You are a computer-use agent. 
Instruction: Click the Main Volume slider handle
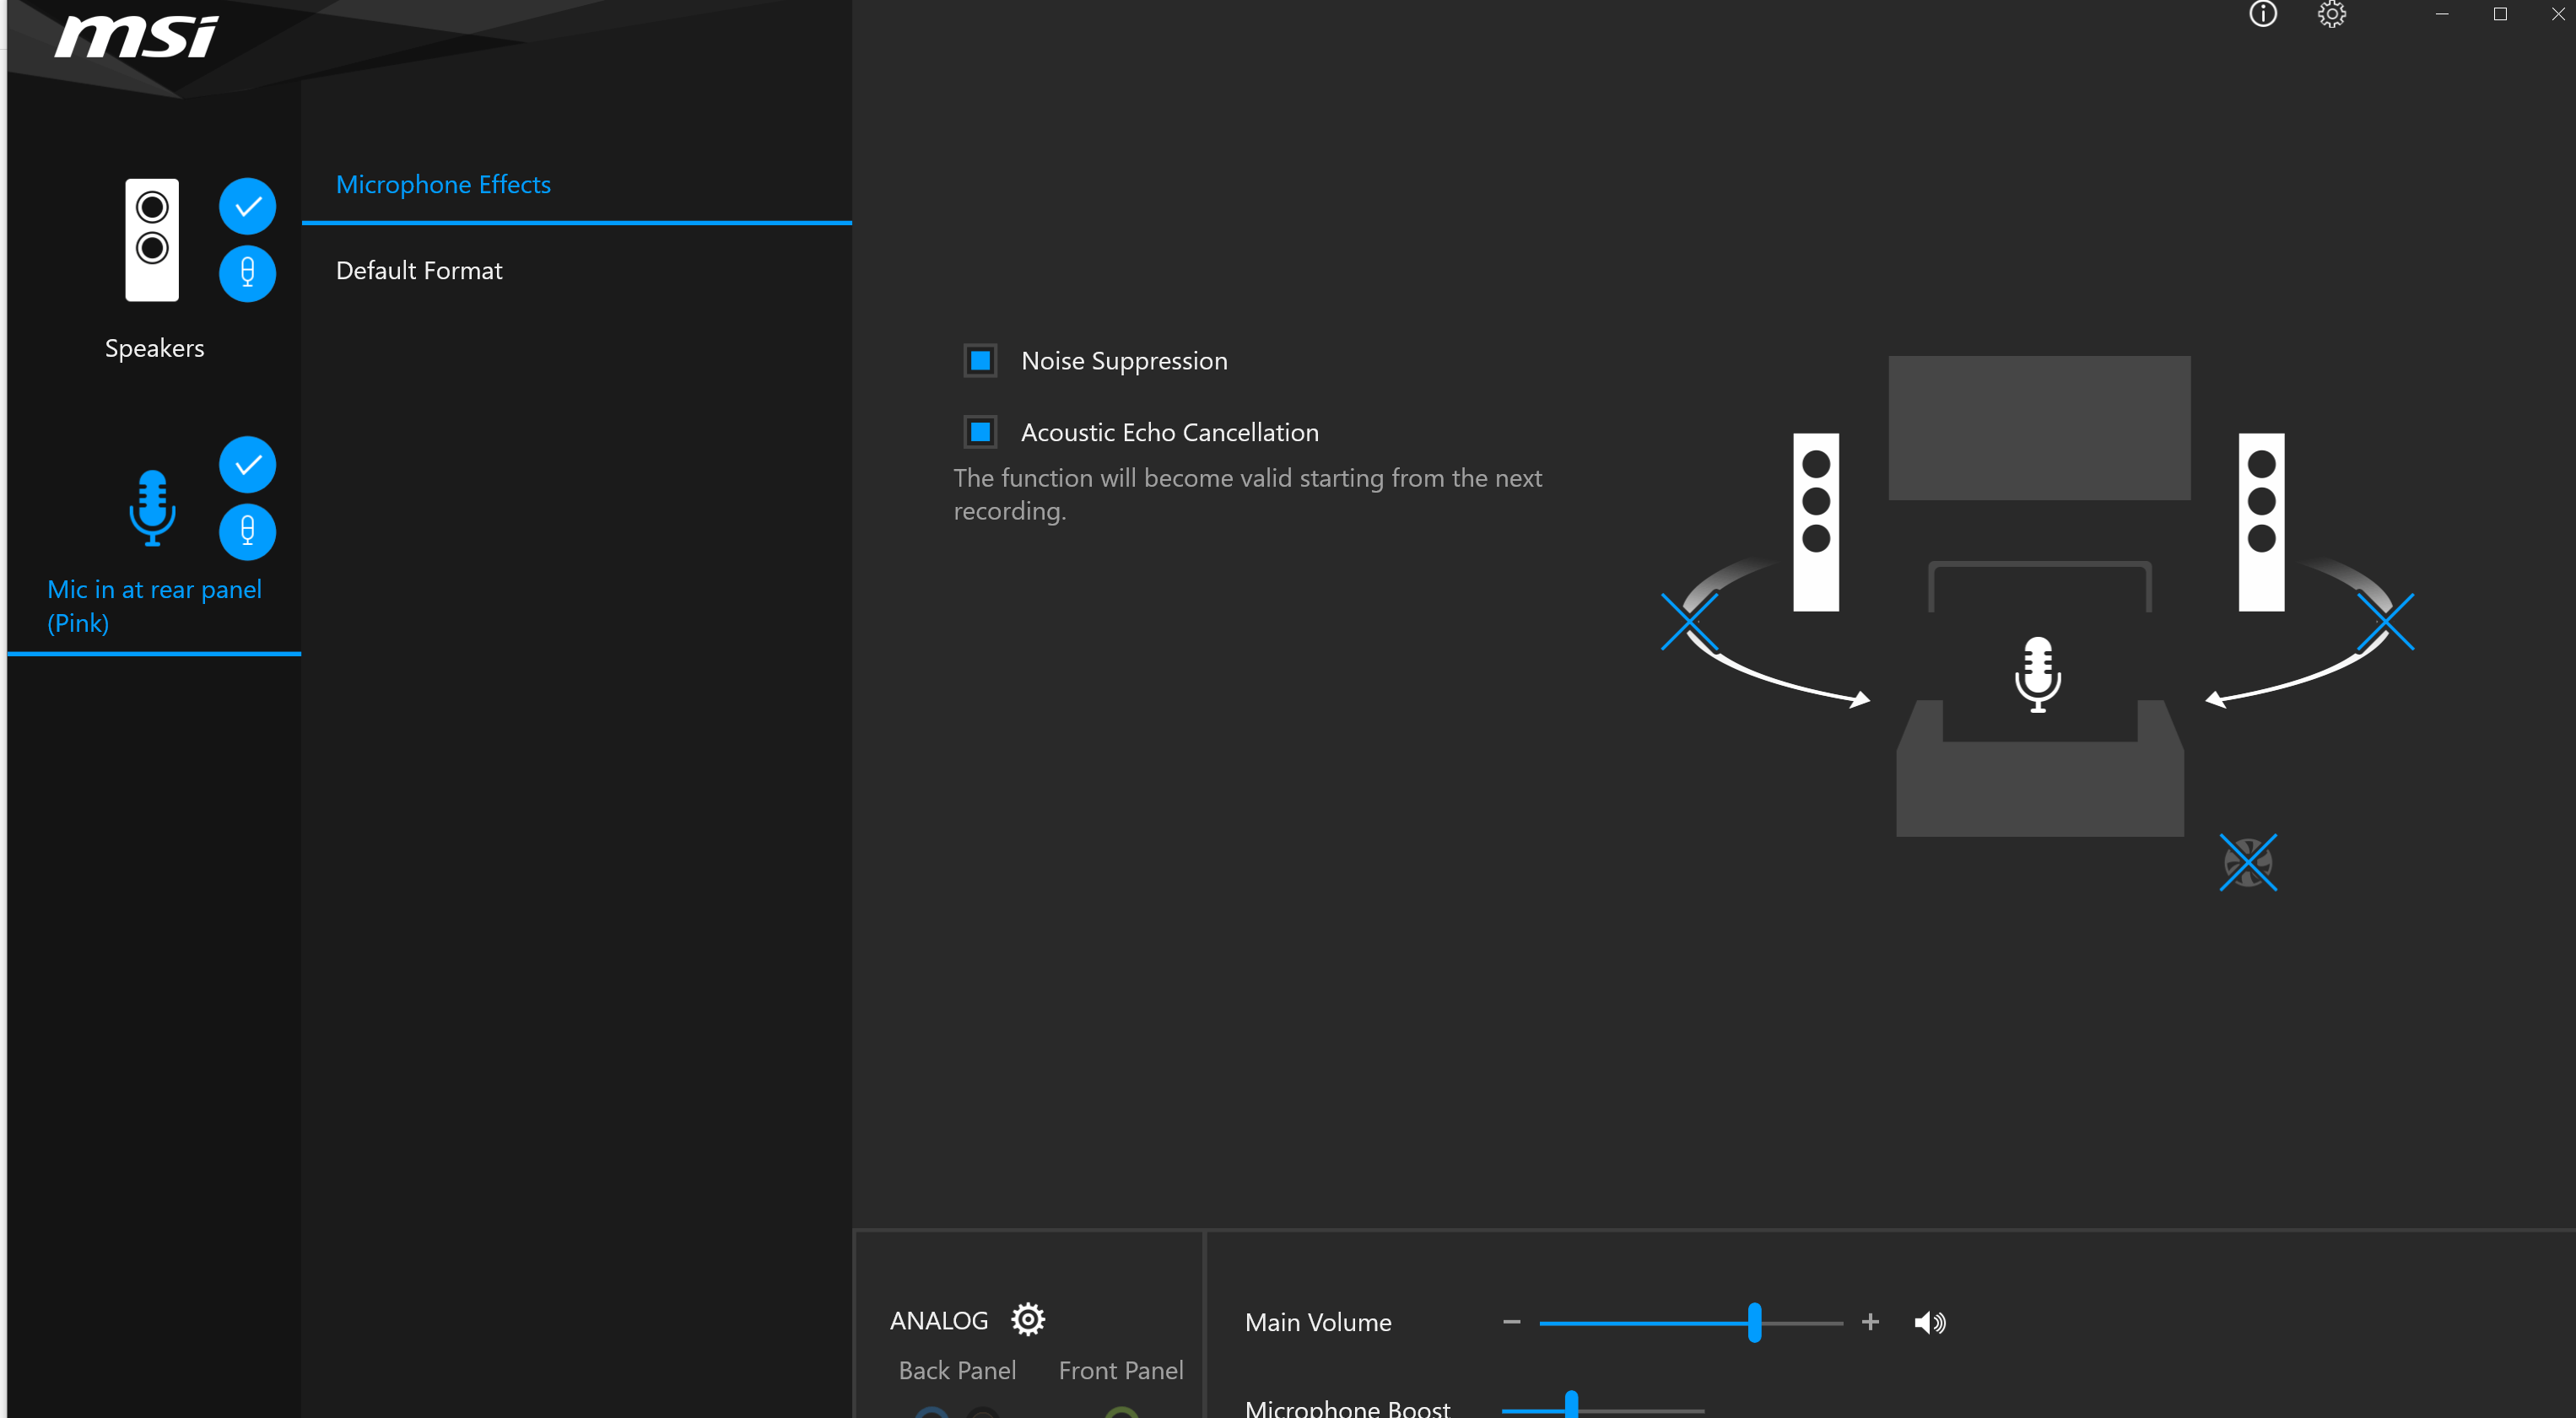(1754, 1322)
